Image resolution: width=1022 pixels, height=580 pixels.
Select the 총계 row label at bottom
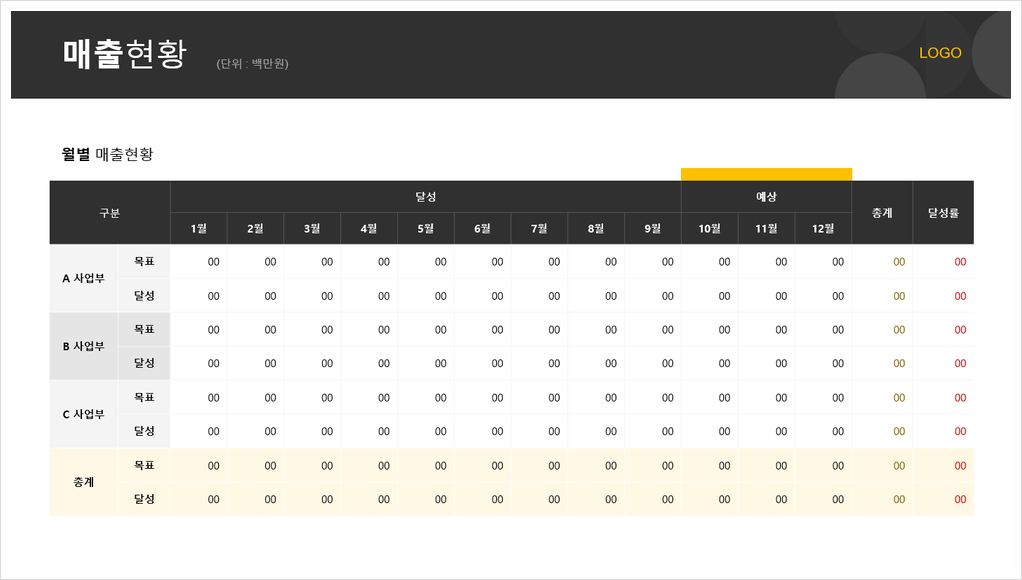coord(83,482)
